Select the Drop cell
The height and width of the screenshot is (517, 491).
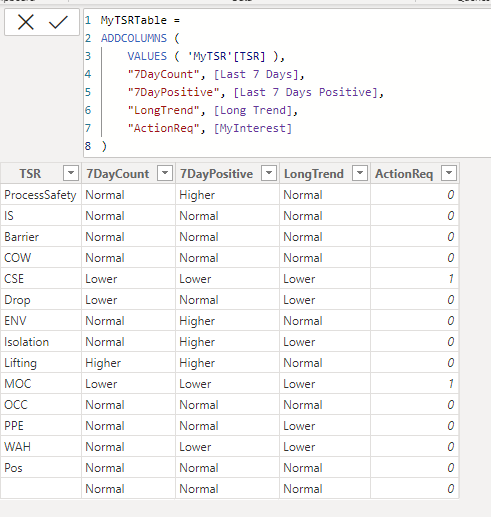pos(40,300)
